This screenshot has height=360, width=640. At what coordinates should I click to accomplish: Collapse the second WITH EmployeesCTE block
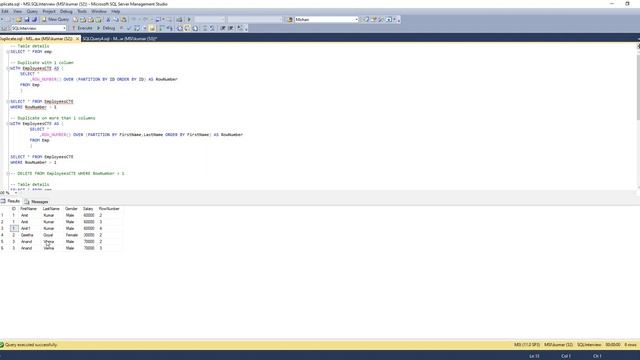click(8, 124)
